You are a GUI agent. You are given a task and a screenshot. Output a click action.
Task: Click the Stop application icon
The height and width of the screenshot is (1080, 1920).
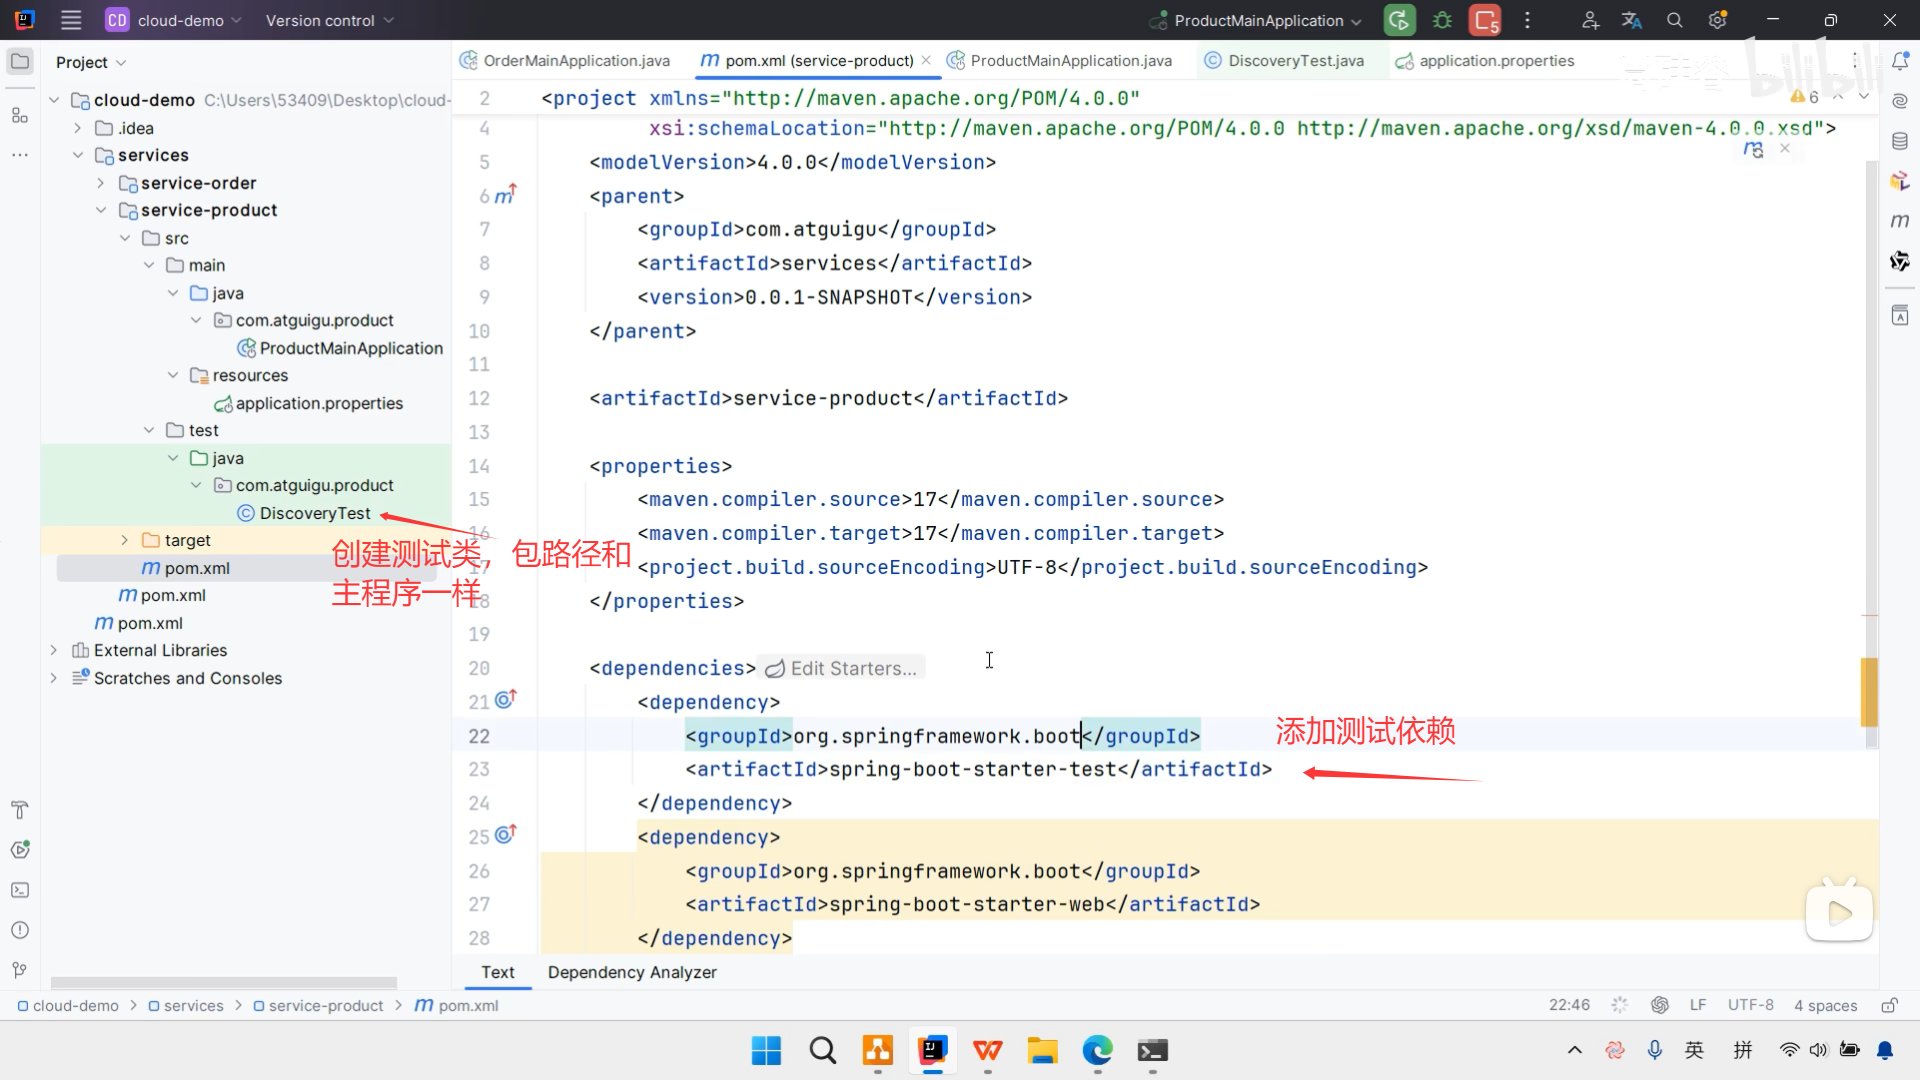[1485, 20]
